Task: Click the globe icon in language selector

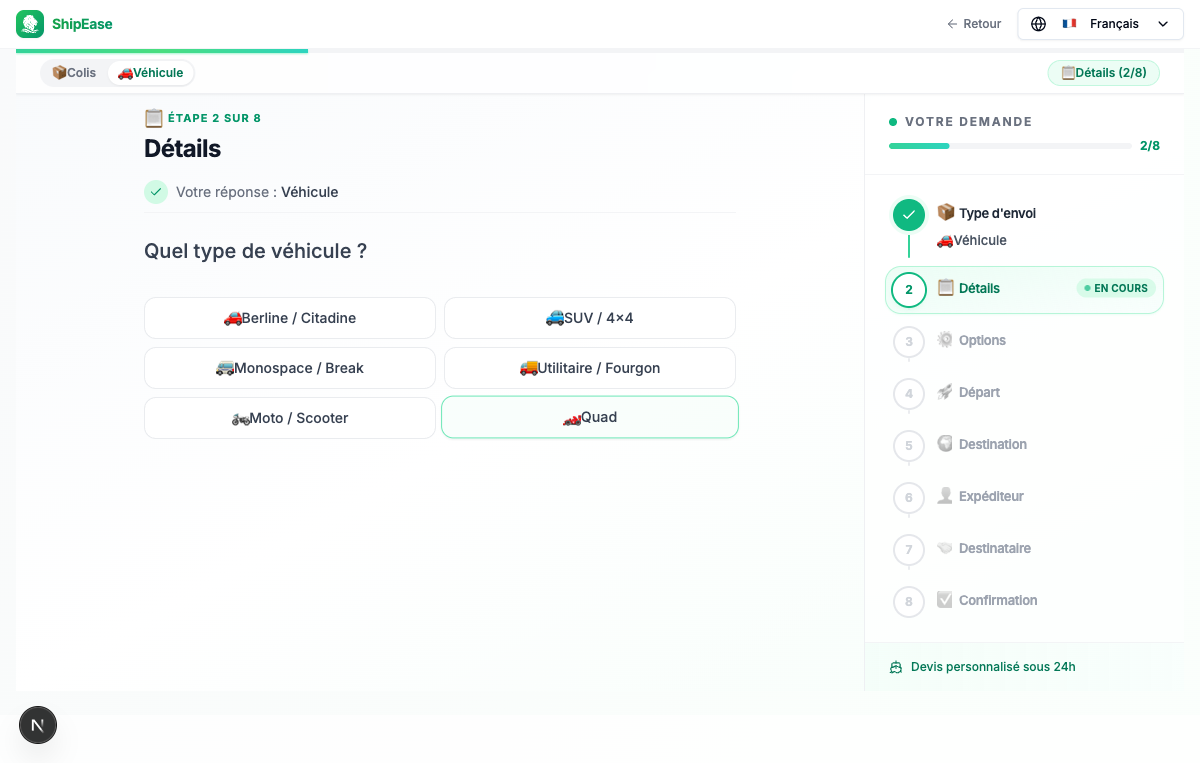Action: point(1038,24)
